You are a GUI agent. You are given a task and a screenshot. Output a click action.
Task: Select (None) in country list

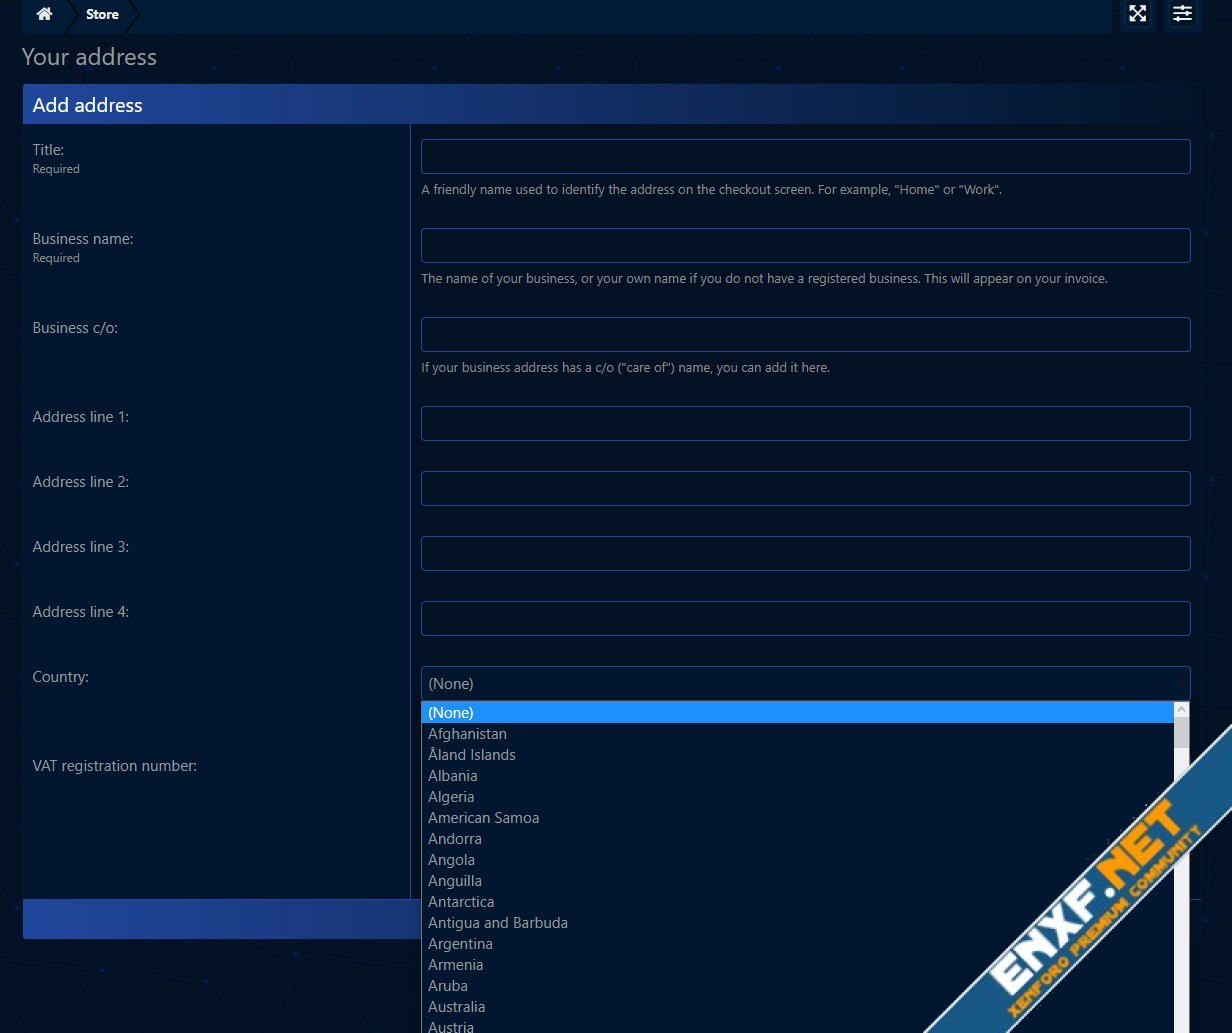(450, 713)
